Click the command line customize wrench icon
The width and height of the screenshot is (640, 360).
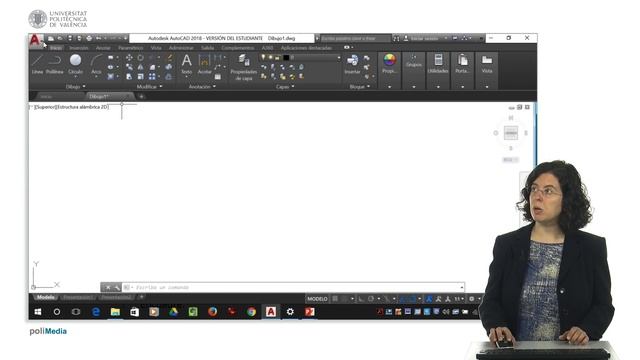coord(117,287)
